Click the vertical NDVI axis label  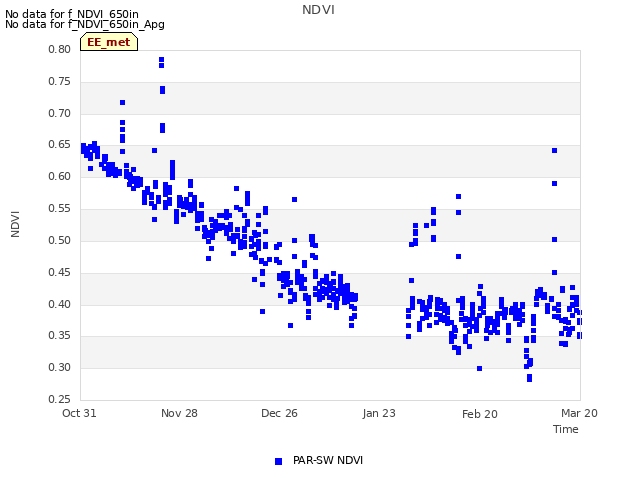coord(15,224)
